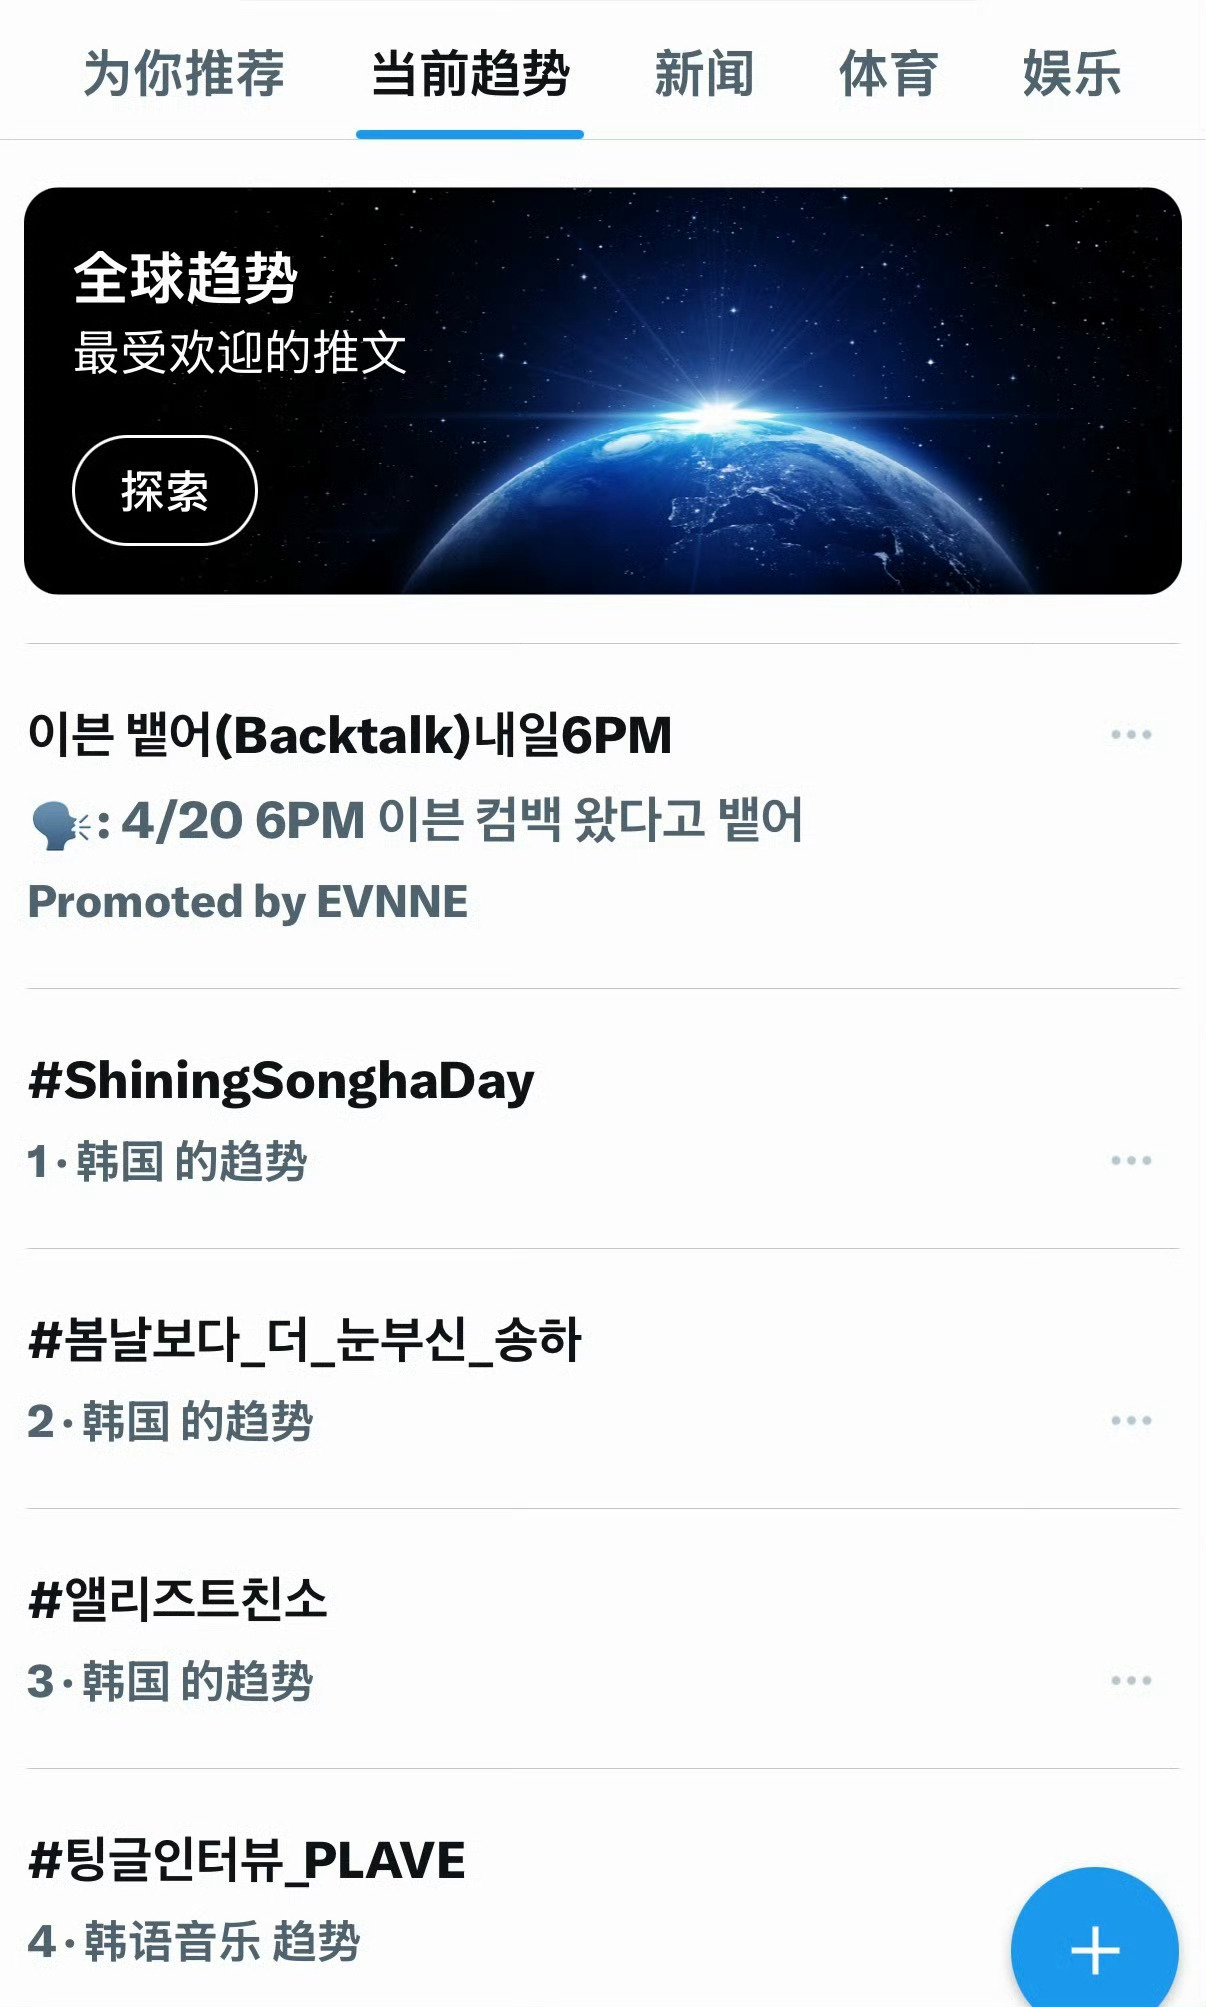Open more options for #앨리즈트친소 trend
The width and height of the screenshot is (1206, 2007).
tap(1131, 1681)
